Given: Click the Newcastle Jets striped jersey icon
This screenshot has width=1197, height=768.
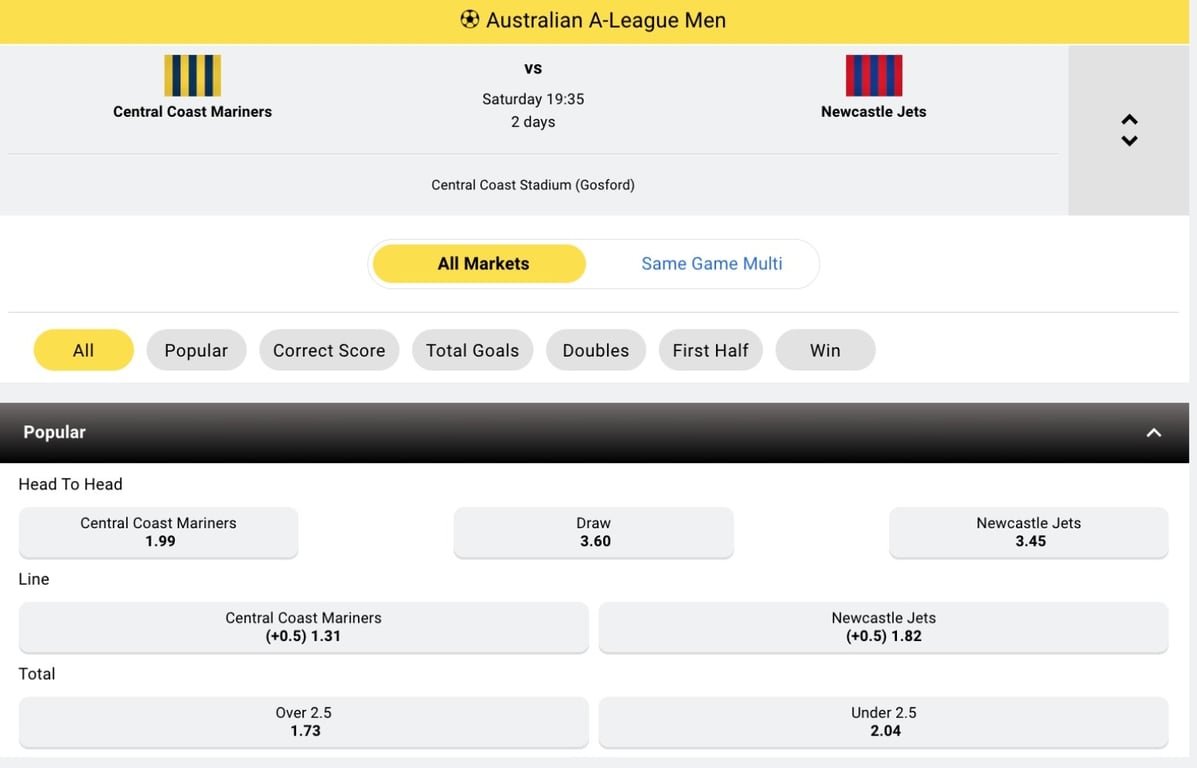Looking at the screenshot, I should (873, 76).
